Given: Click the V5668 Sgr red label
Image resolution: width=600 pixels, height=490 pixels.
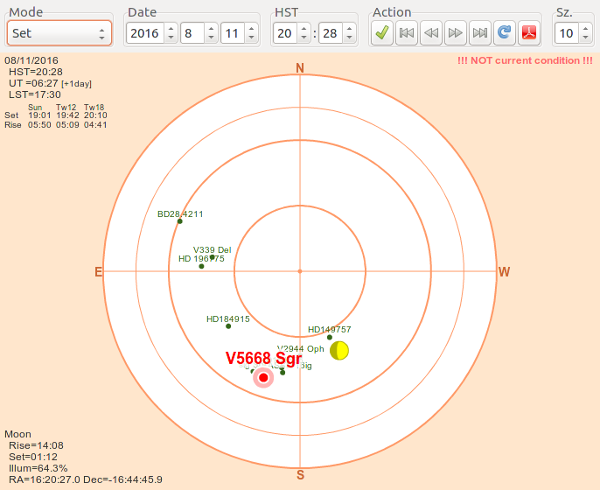Looking at the screenshot, I should click(264, 358).
